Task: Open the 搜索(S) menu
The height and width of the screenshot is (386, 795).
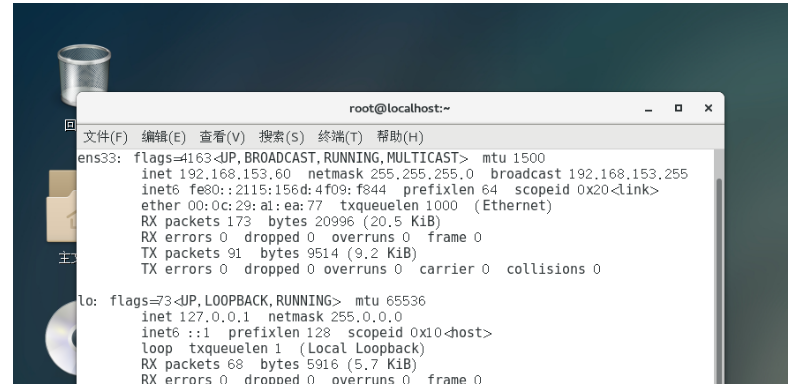Action: (281, 137)
